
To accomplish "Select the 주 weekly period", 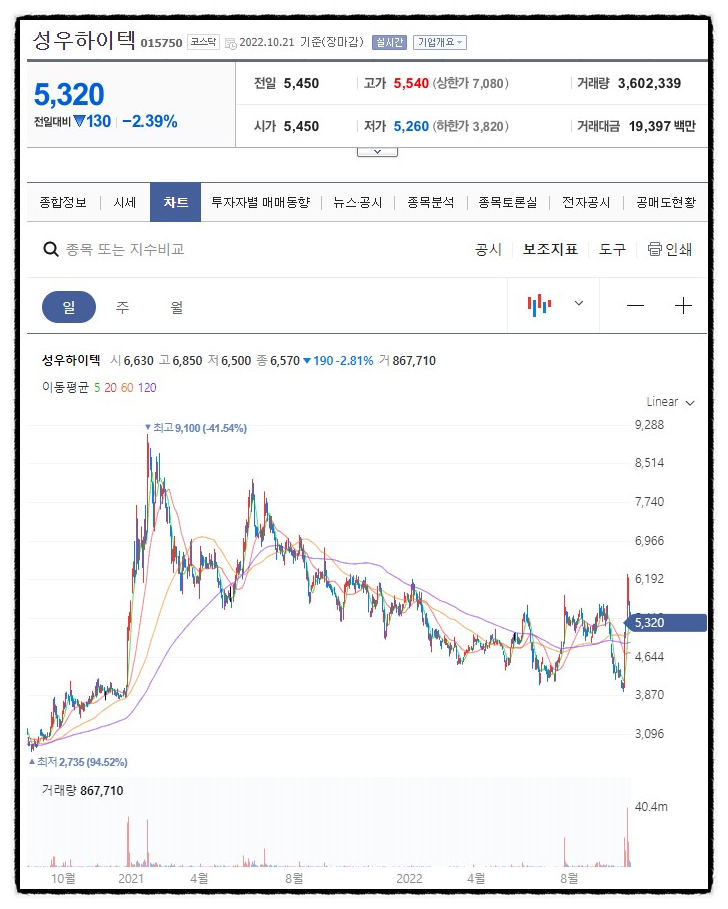I will [122, 307].
